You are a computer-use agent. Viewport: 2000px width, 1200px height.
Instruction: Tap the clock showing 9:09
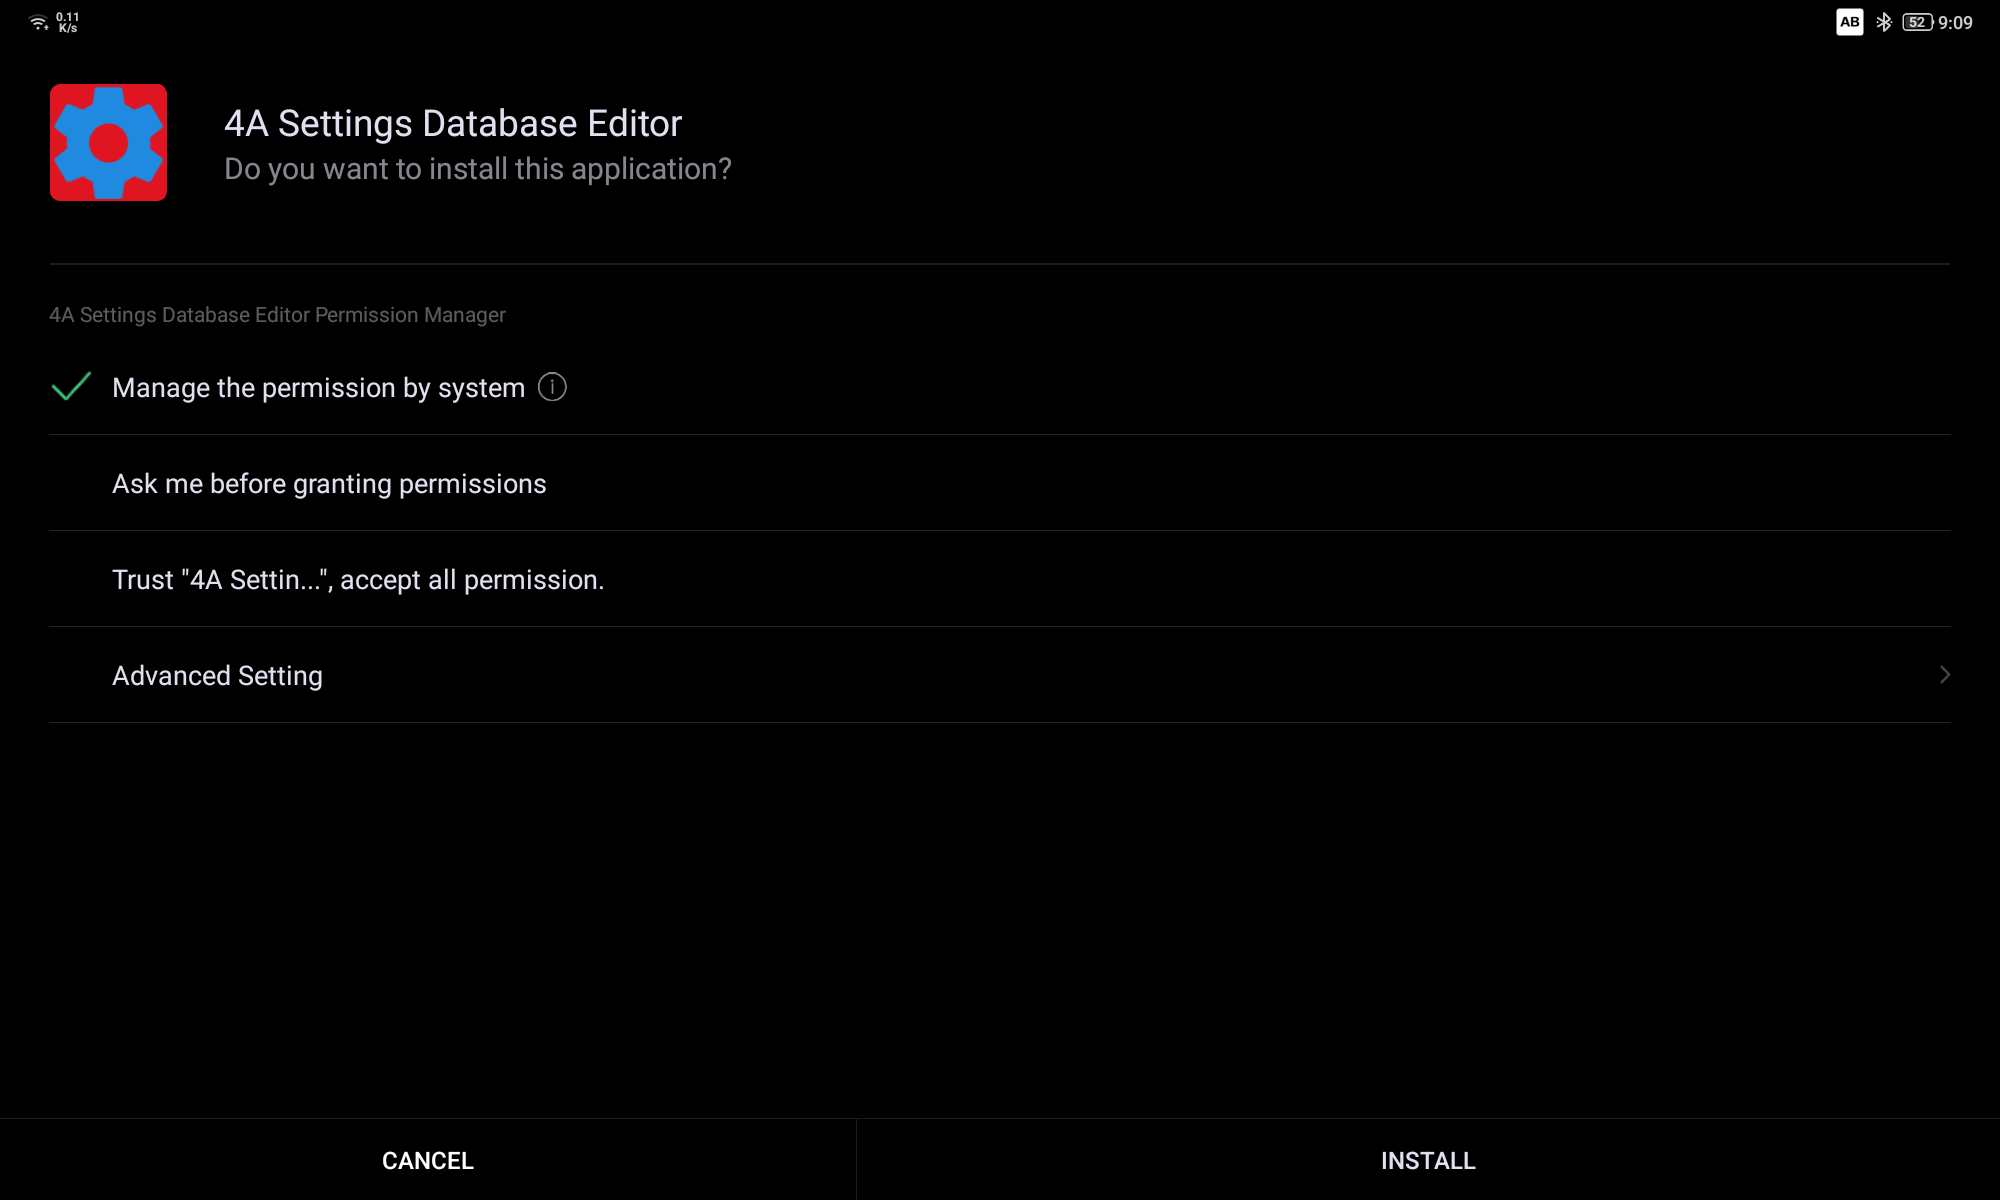[x=1955, y=22]
